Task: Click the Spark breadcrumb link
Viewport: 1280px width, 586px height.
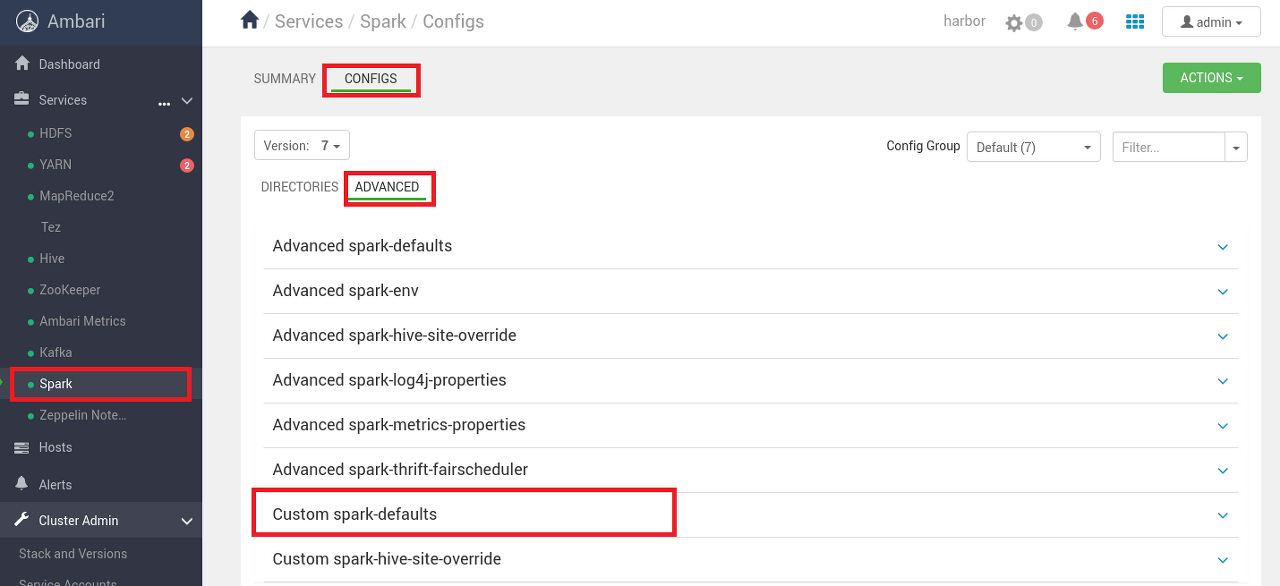Action: click(383, 21)
